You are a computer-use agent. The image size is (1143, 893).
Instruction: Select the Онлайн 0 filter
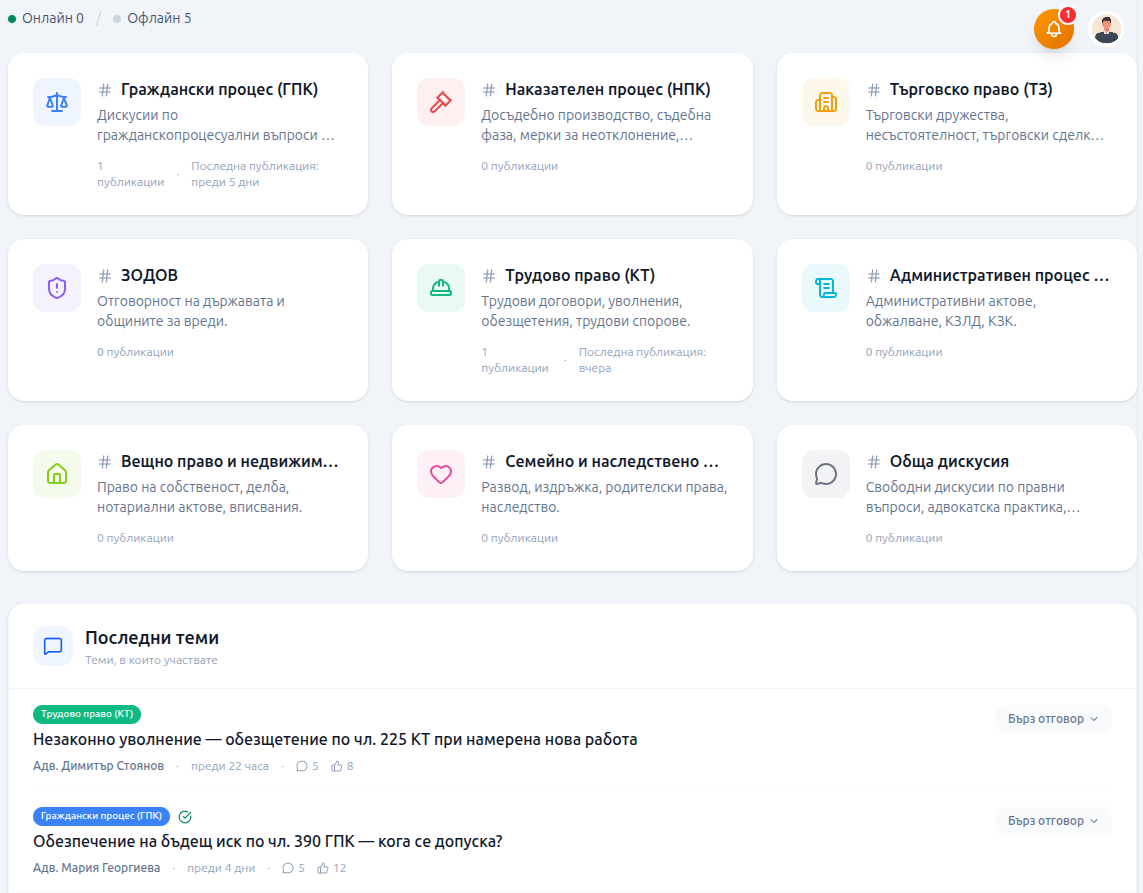49,17
